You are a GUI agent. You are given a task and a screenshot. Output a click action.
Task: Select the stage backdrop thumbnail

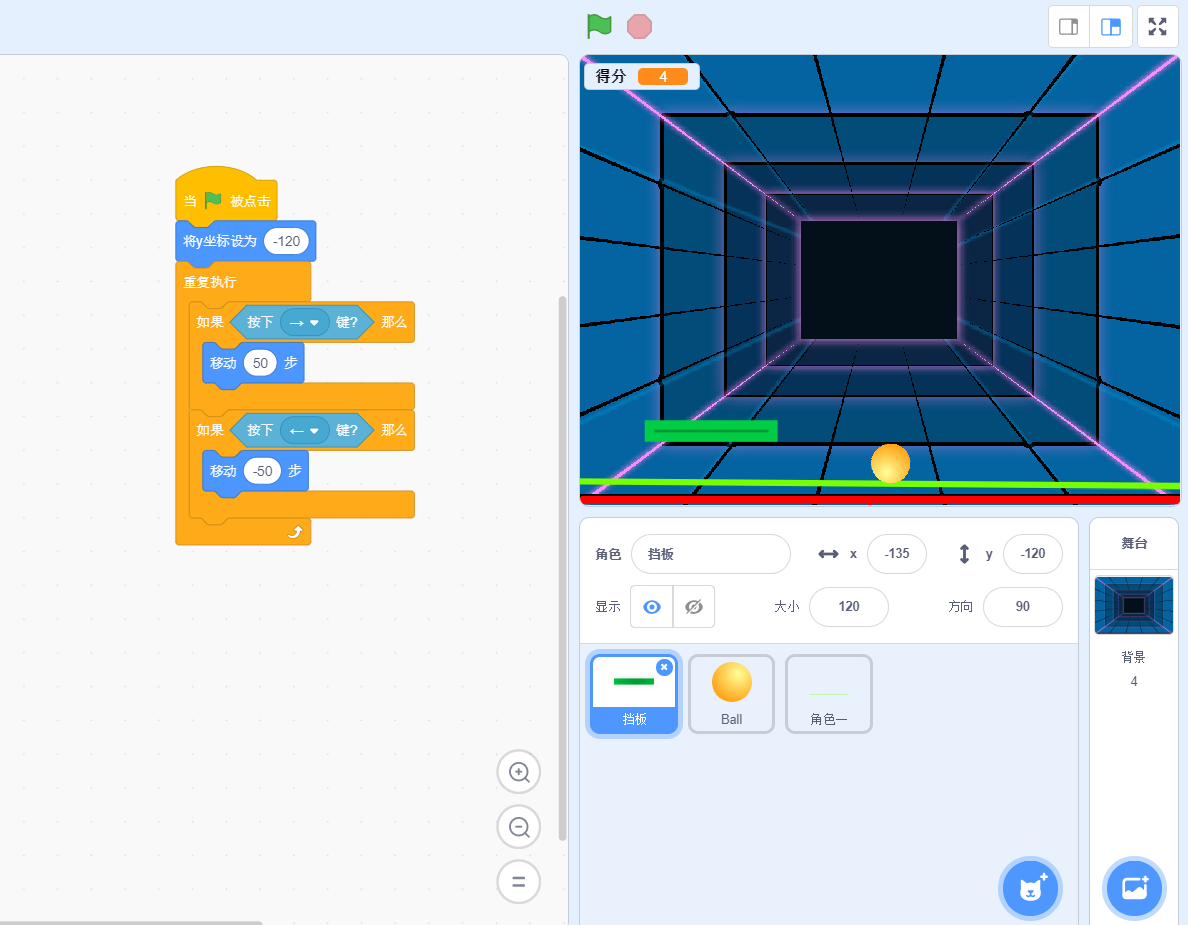tap(1133, 605)
